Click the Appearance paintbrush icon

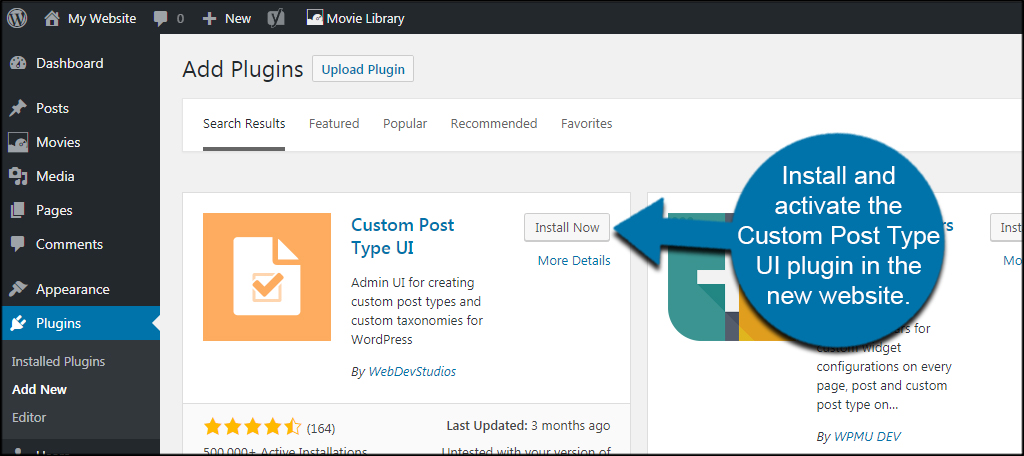pyautogui.click(x=18, y=289)
